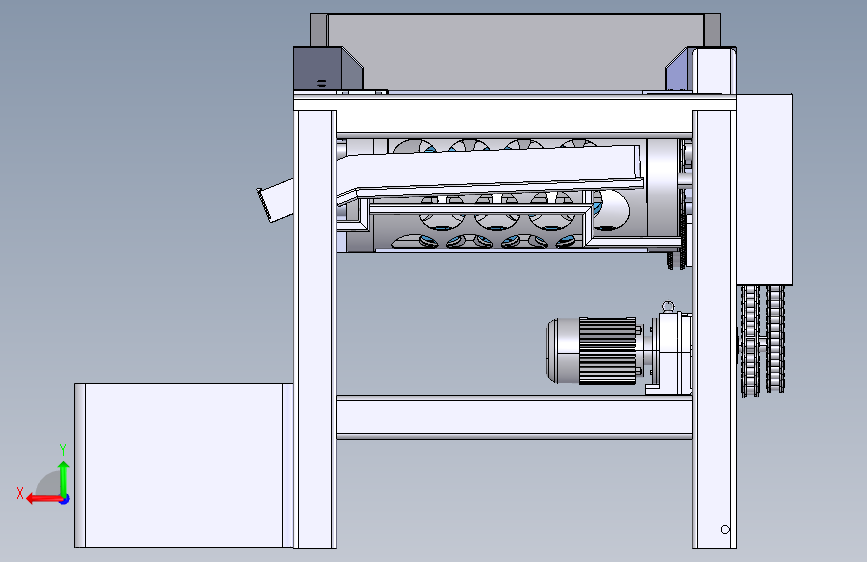867x562 pixels.
Task: Select the dark gray bracket at top left
Action: pos(327,68)
